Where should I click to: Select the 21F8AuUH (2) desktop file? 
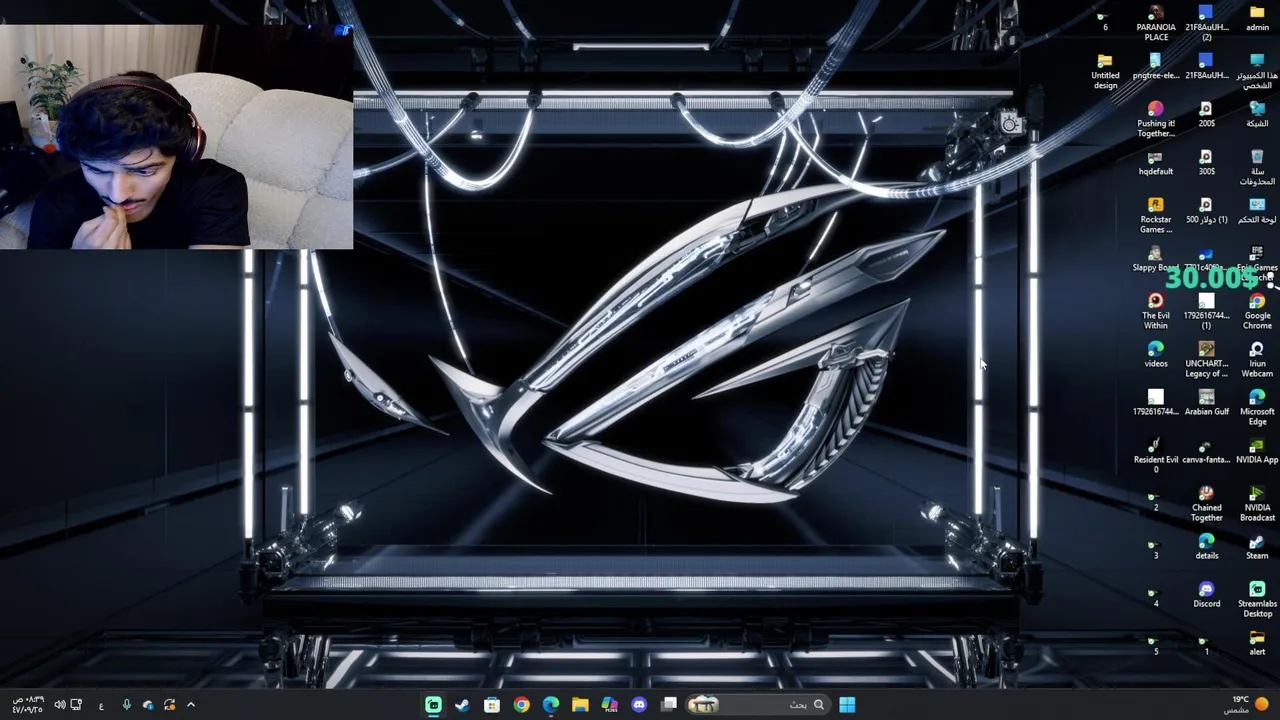tap(1206, 23)
